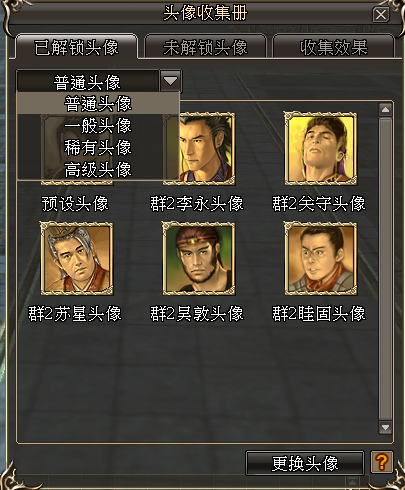Switch to the 已解锁头像 tab
405x490 pixels.
pyautogui.click(x=76, y=47)
